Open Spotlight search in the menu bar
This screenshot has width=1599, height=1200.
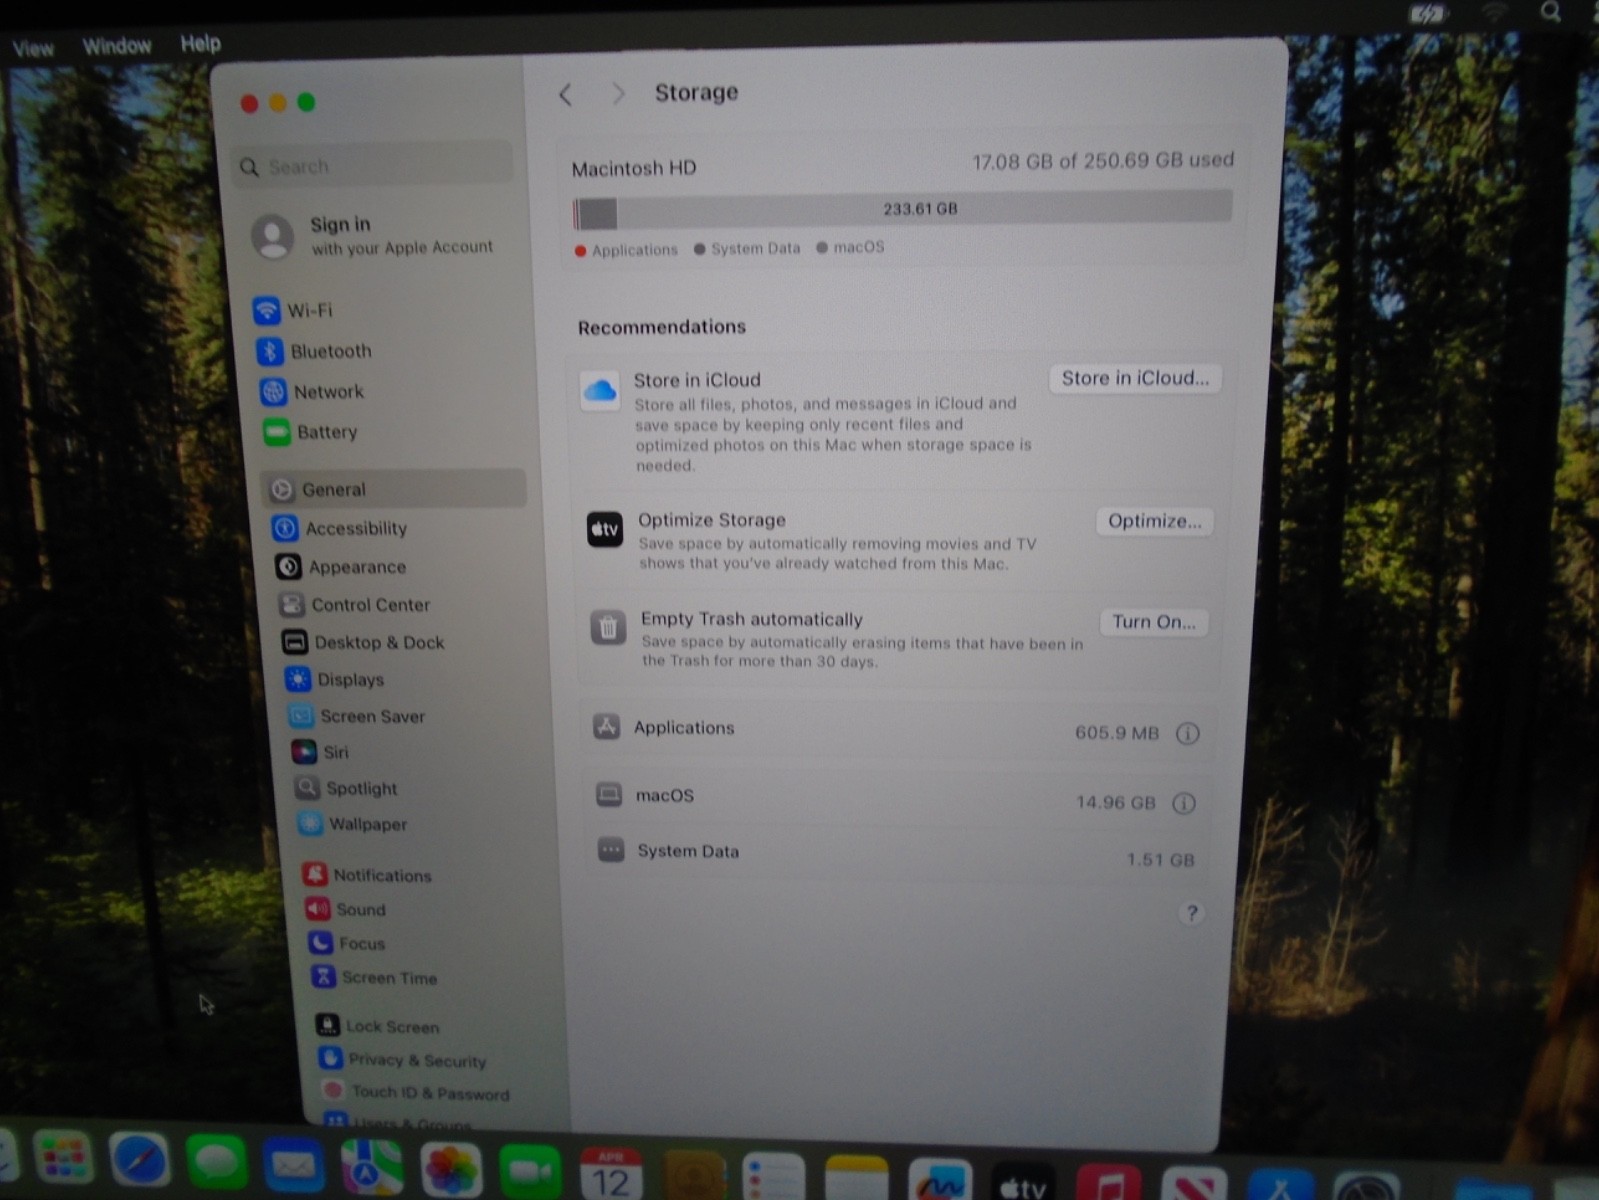(1550, 12)
